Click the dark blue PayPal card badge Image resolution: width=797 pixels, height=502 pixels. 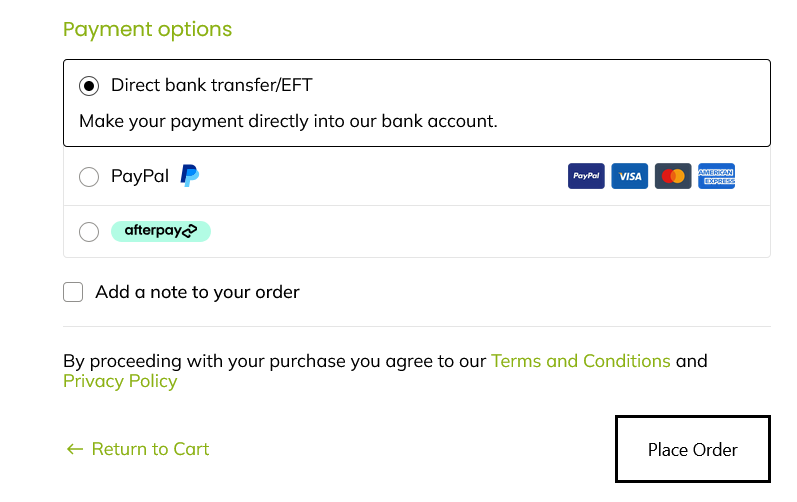(x=586, y=176)
